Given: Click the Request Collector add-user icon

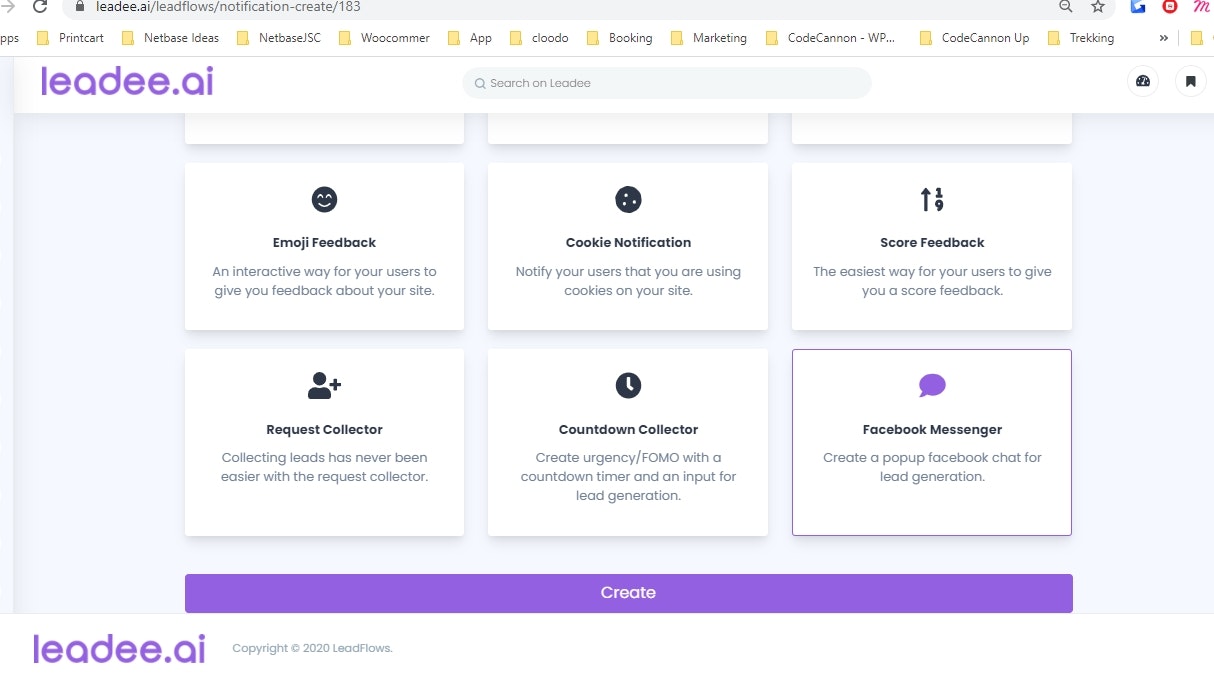Looking at the screenshot, I should [324, 386].
